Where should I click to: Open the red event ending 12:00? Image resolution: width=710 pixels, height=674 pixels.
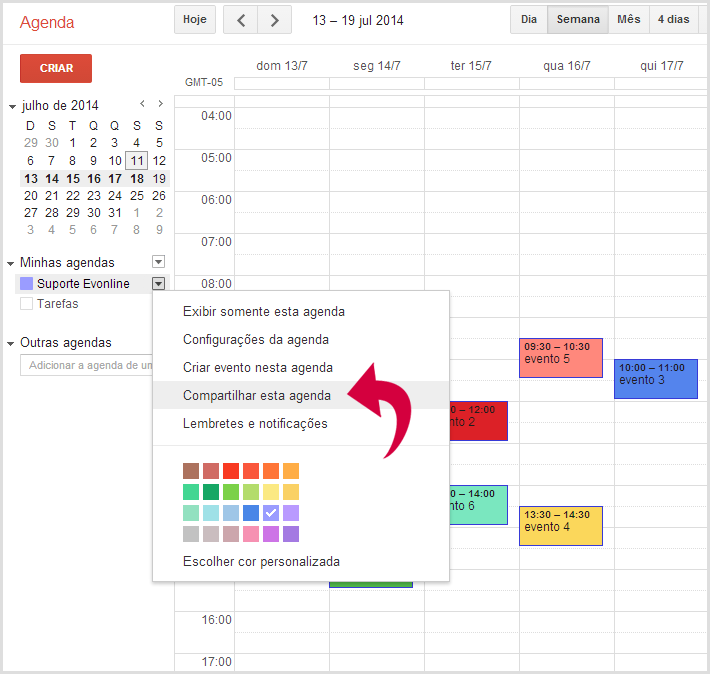coord(479,421)
